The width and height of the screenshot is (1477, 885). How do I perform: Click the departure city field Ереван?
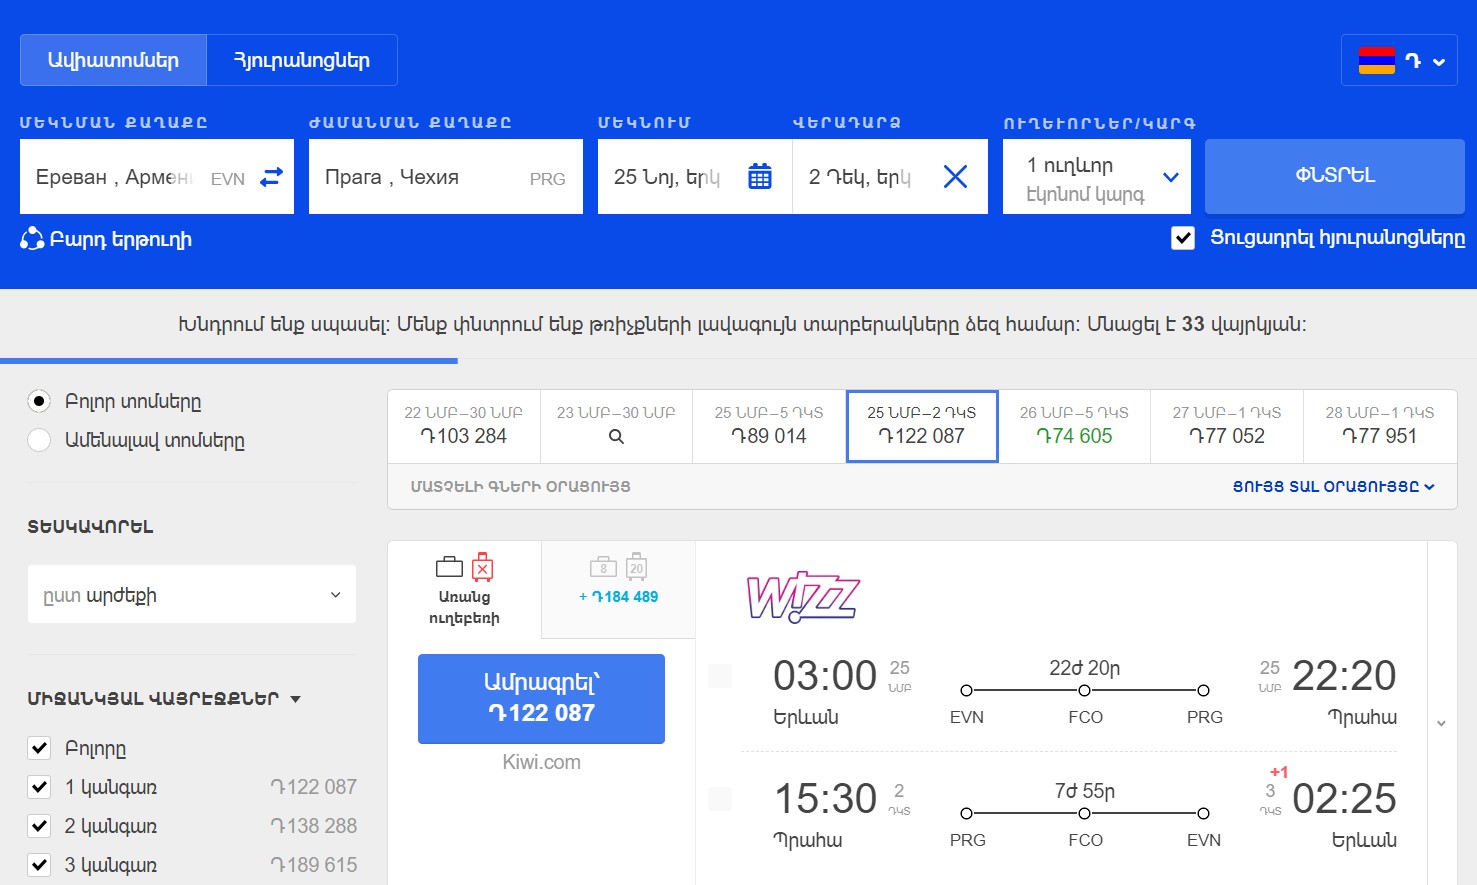157,177
